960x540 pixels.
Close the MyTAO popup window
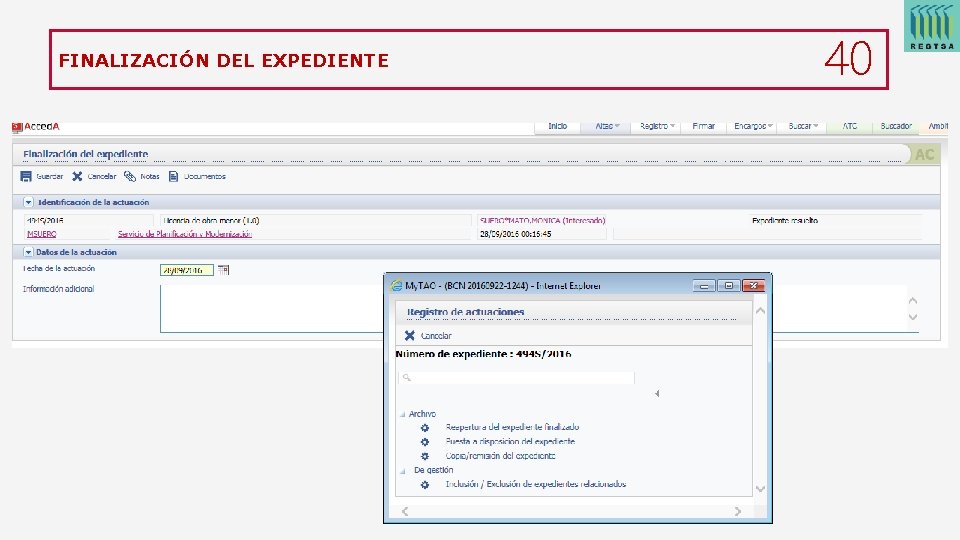754,286
